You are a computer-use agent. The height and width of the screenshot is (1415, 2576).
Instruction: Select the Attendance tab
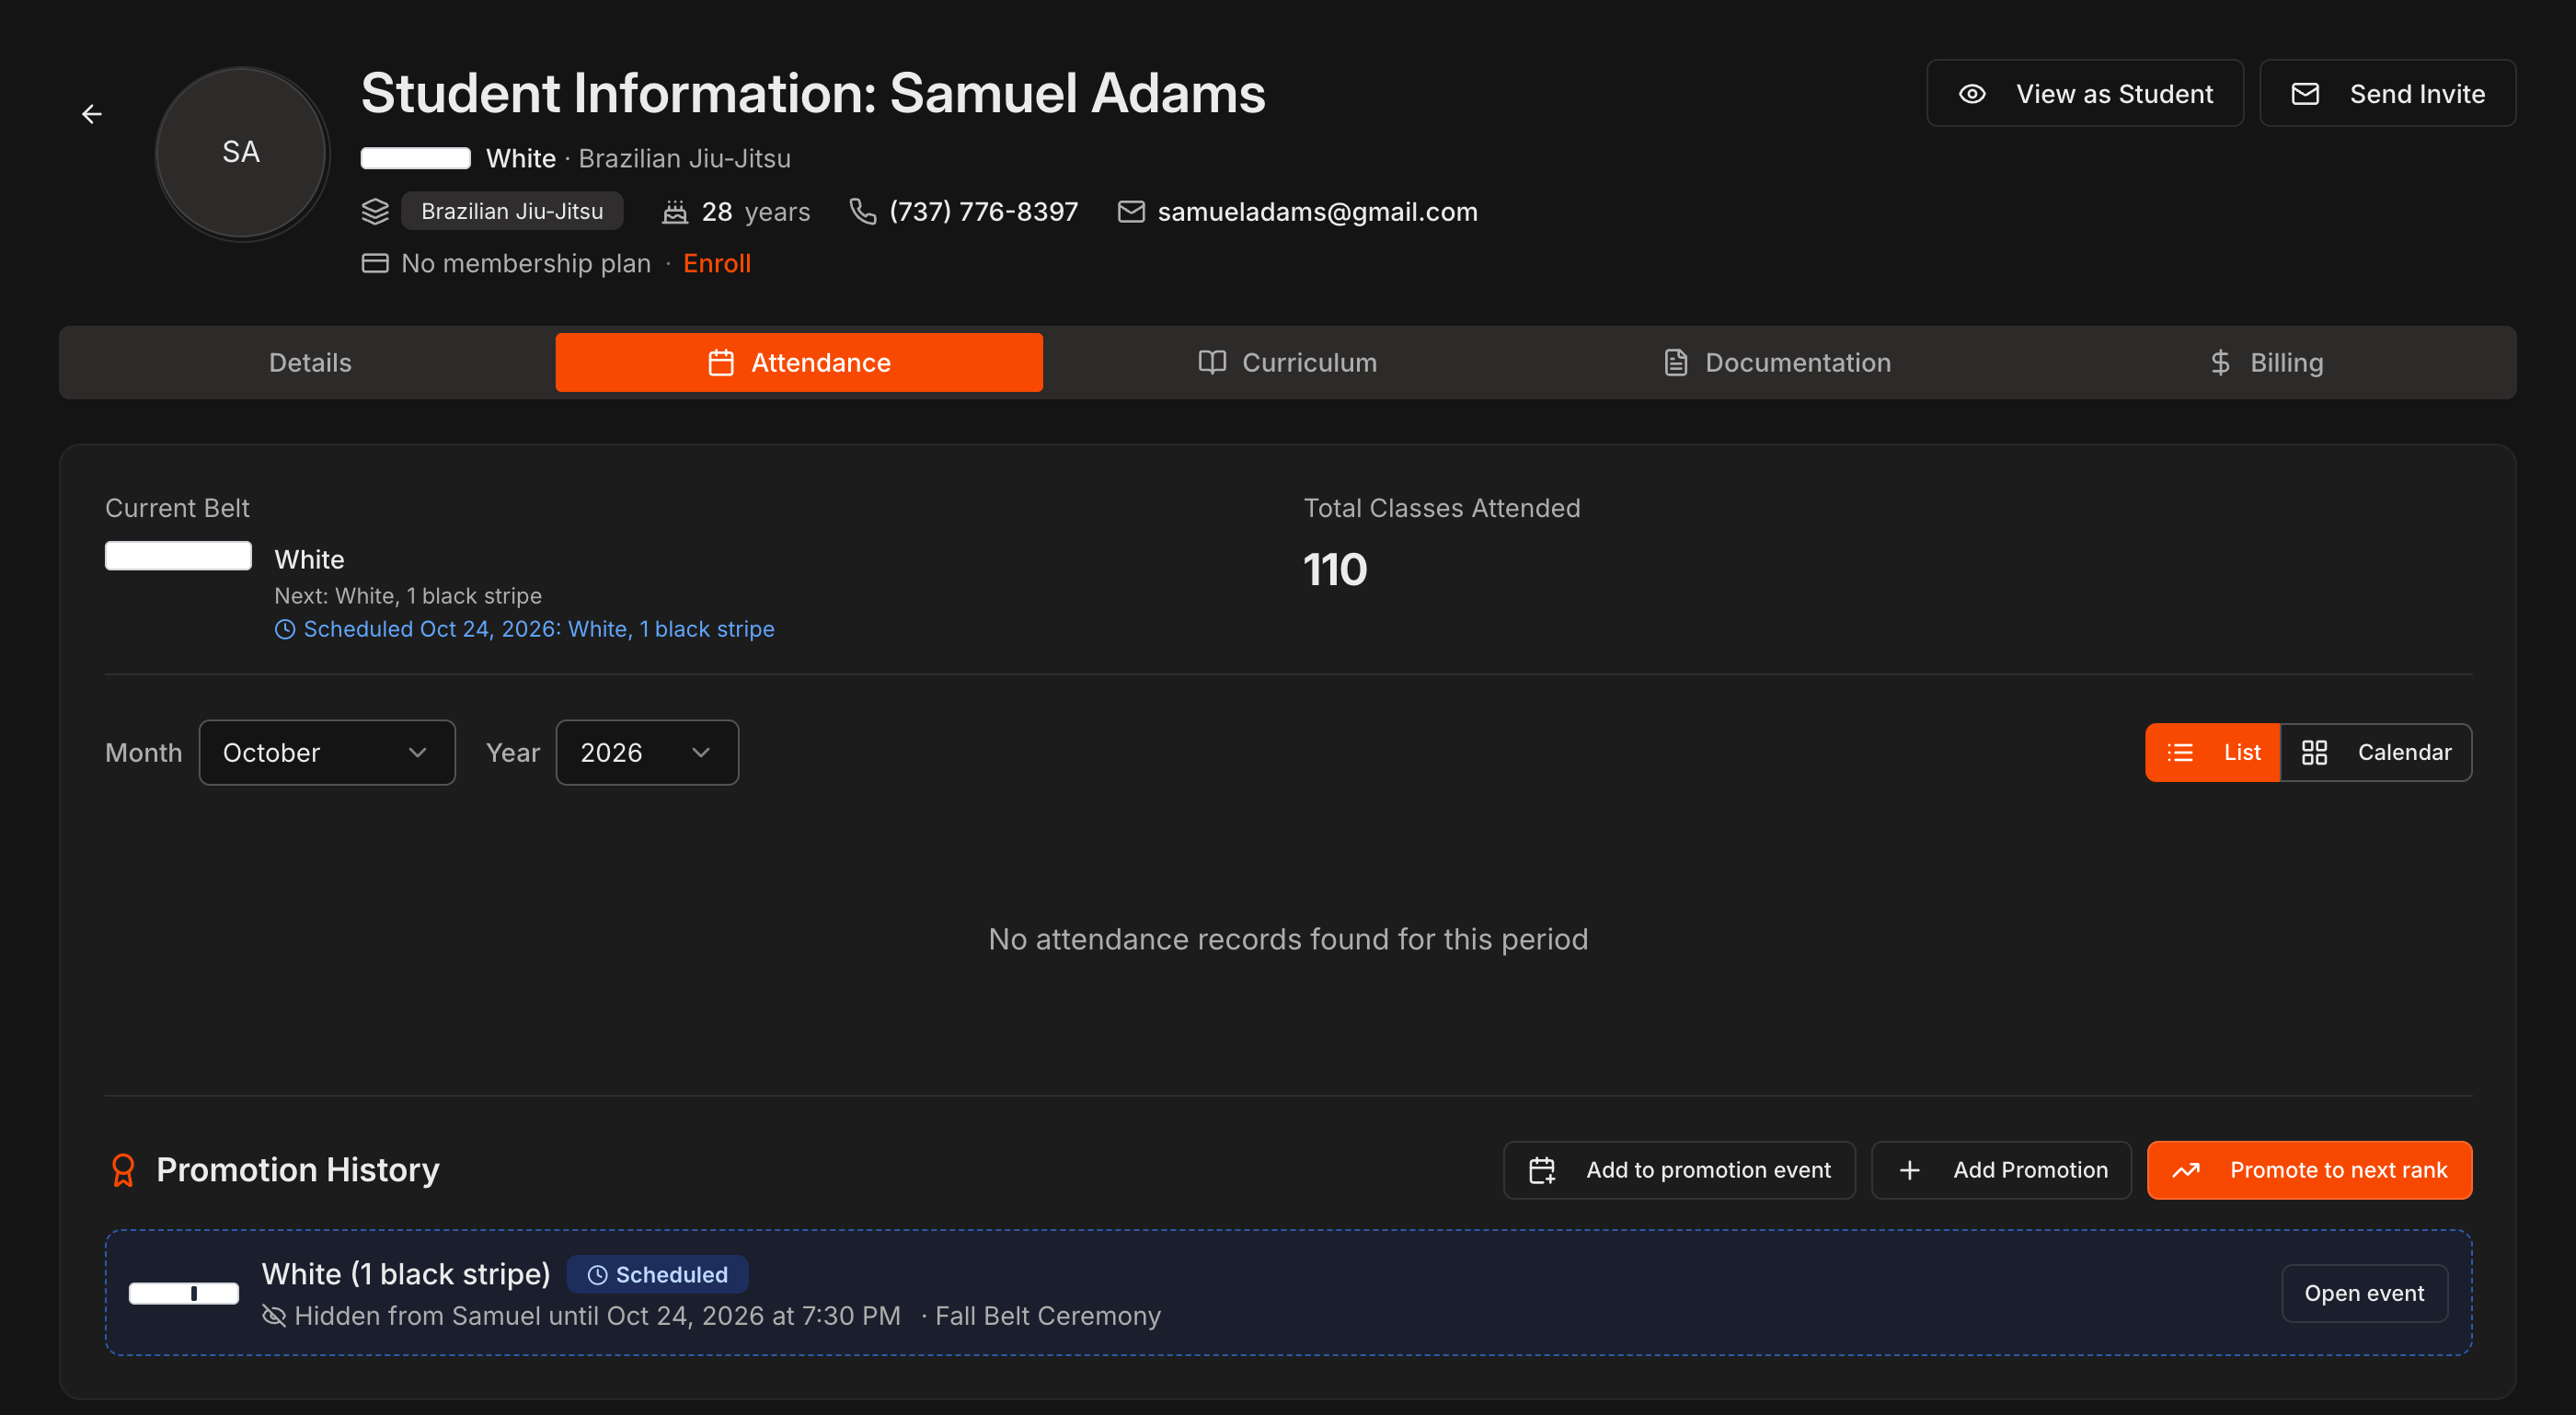[x=799, y=362]
